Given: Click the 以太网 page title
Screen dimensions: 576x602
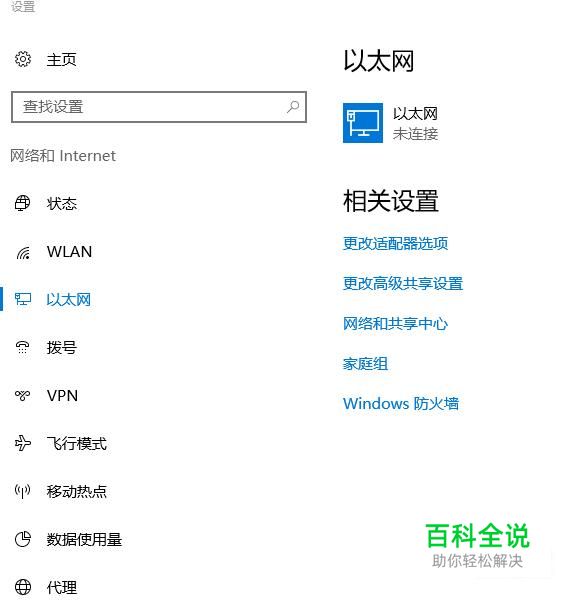Looking at the screenshot, I should [379, 61].
